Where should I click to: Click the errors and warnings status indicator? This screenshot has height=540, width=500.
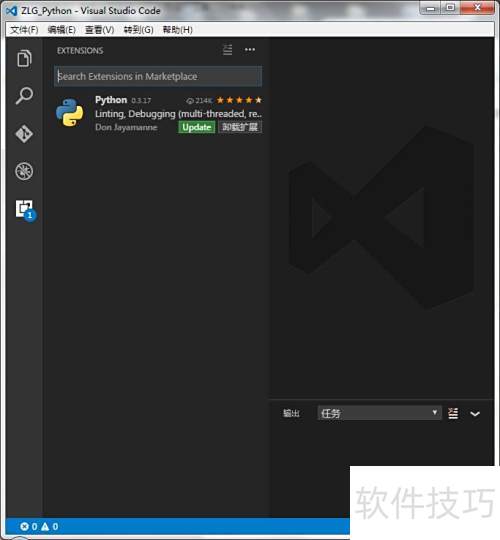coord(39,527)
